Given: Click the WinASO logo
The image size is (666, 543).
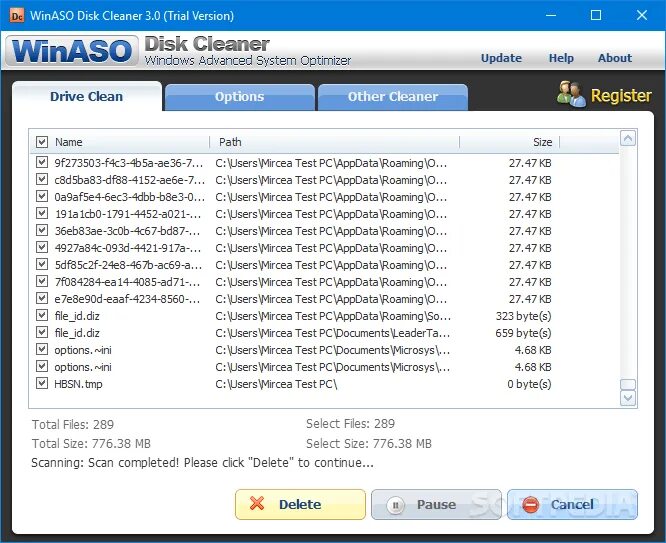Looking at the screenshot, I should click(72, 51).
